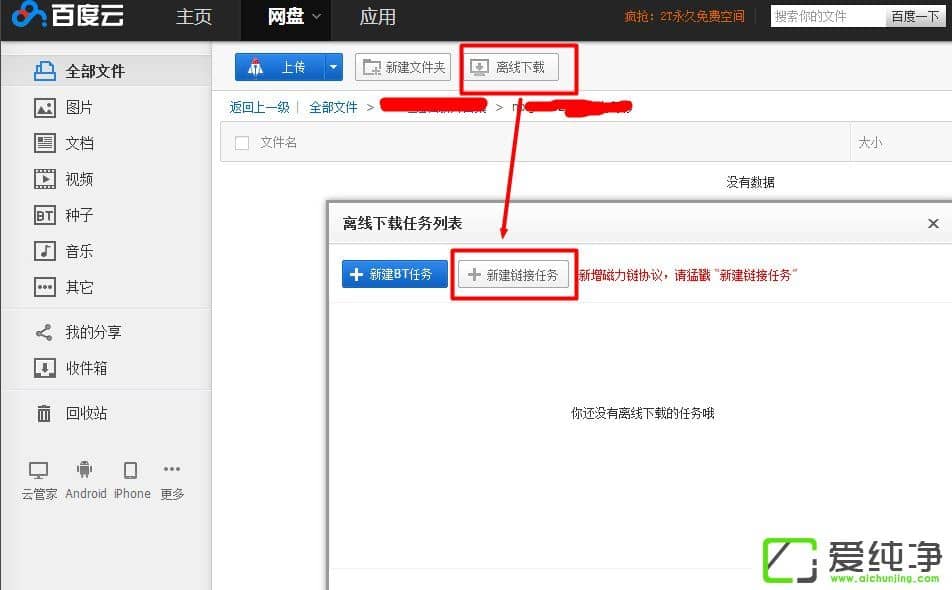The image size is (952, 590).
Task: Click the Android client icon
Action: coord(85,470)
